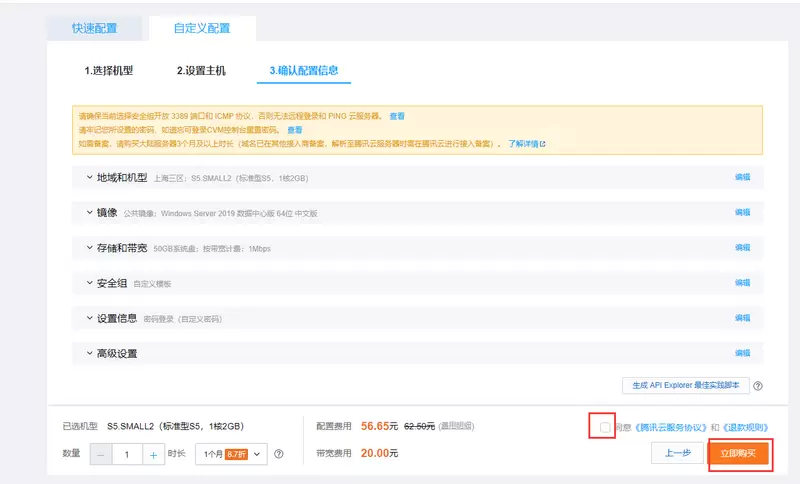Click the 立即购买 button
The image size is (800, 484).
[738, 453]
